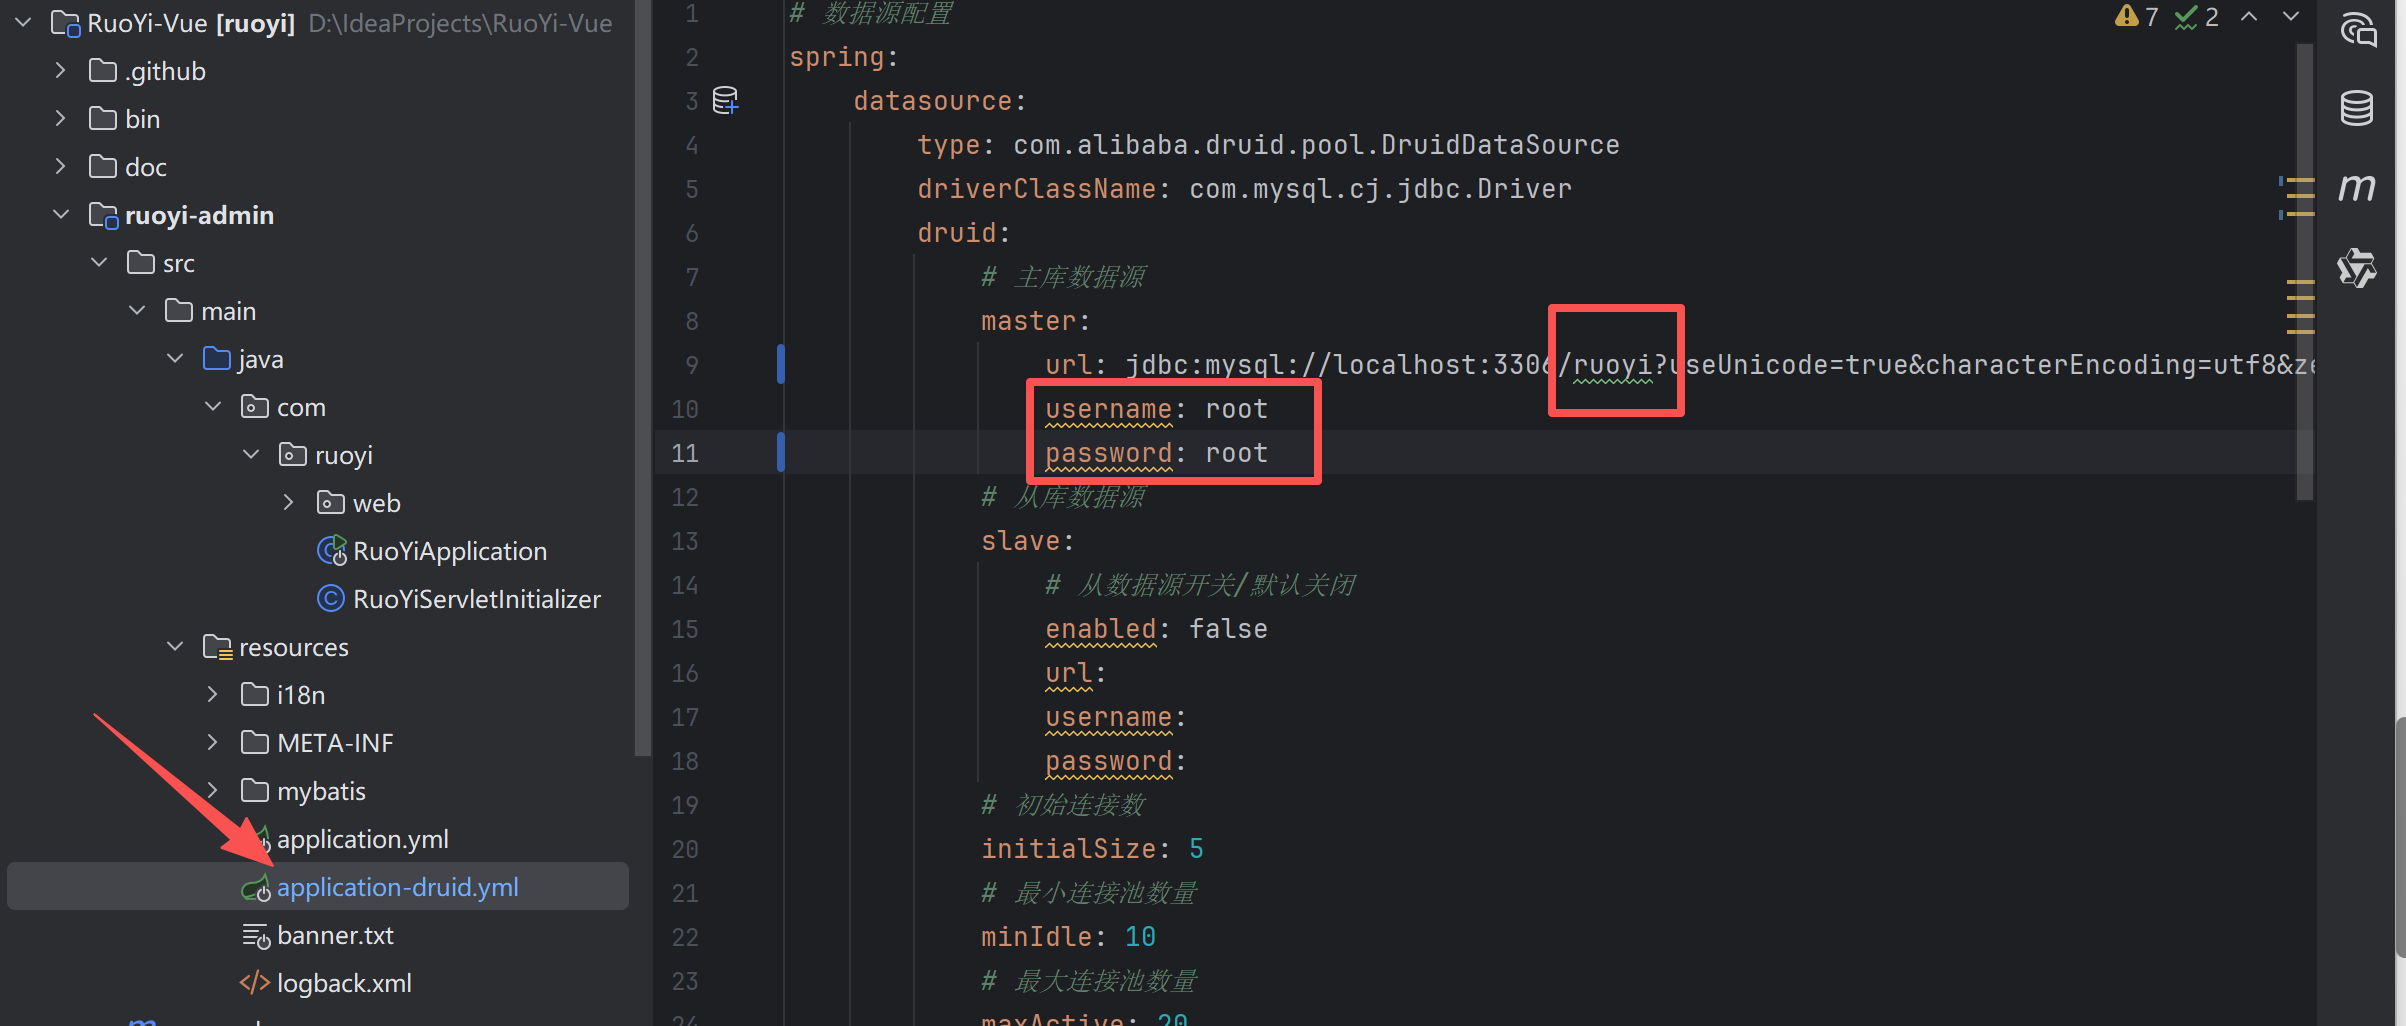
Task: Click 'slave:' key on line 13
Action: click(1028, 541)
